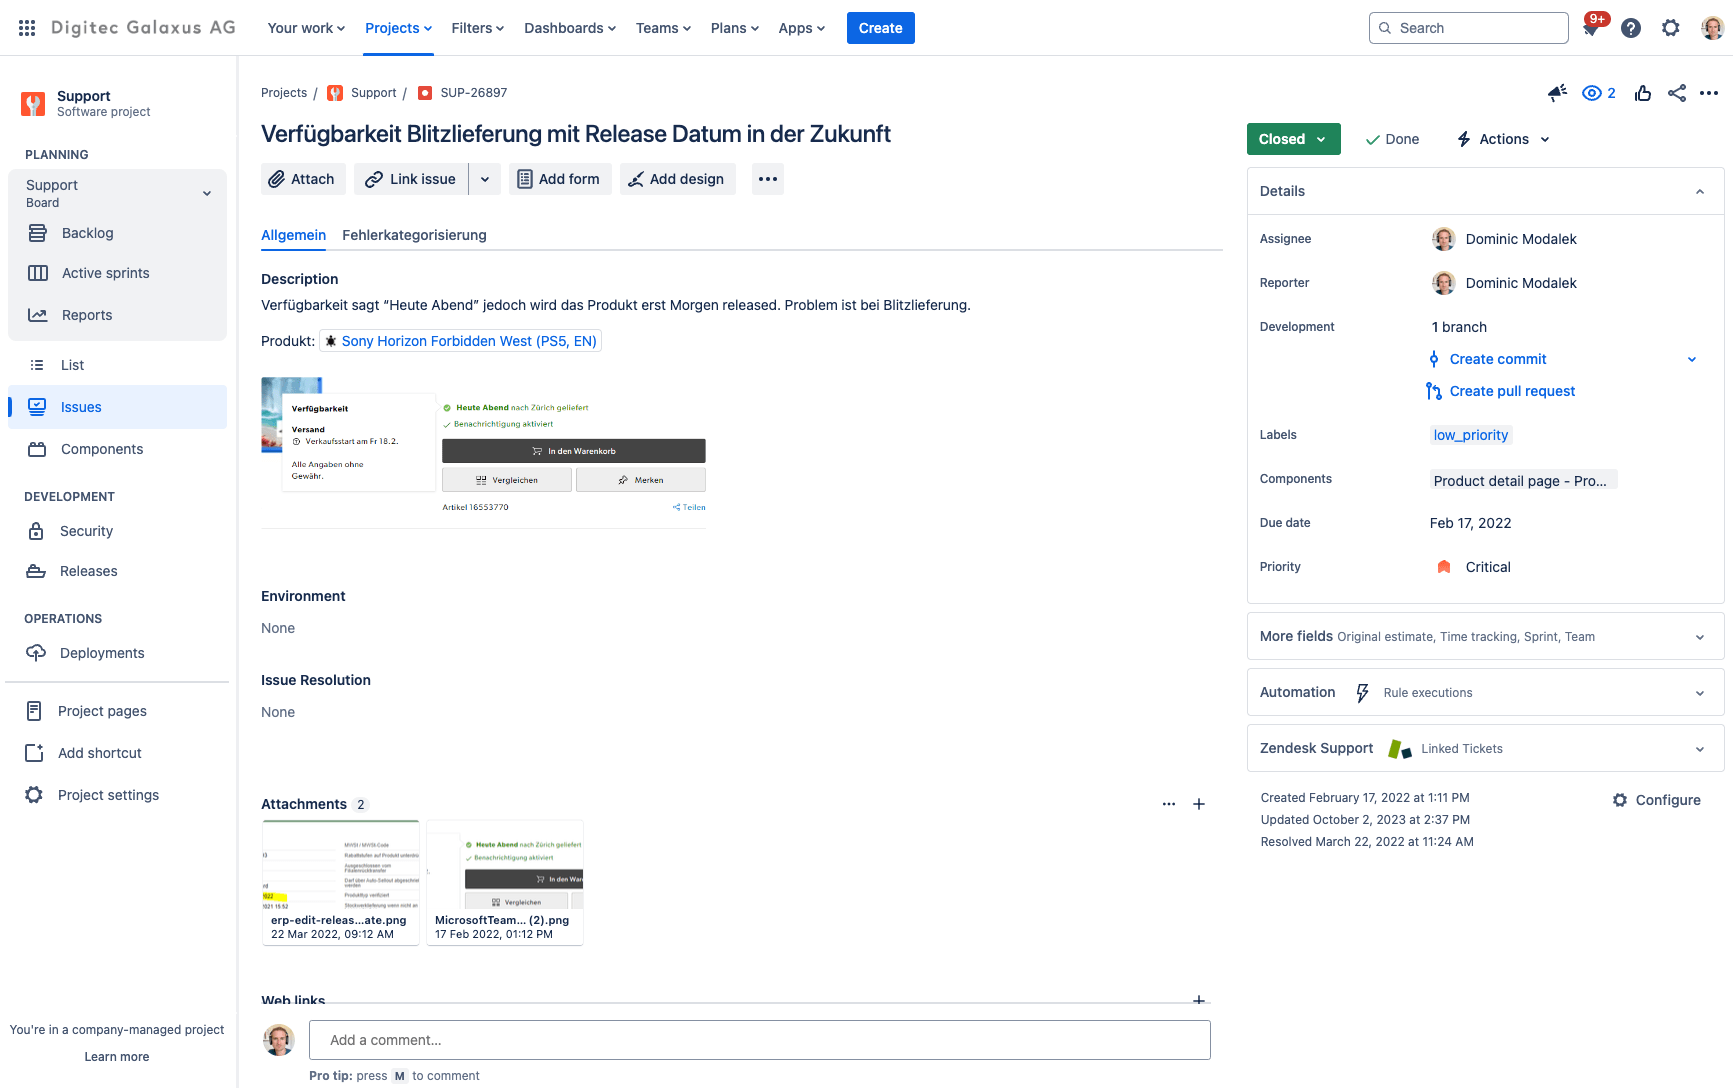Open Project pages in the sidebar

pyautogui.click(x=117, y=711)
